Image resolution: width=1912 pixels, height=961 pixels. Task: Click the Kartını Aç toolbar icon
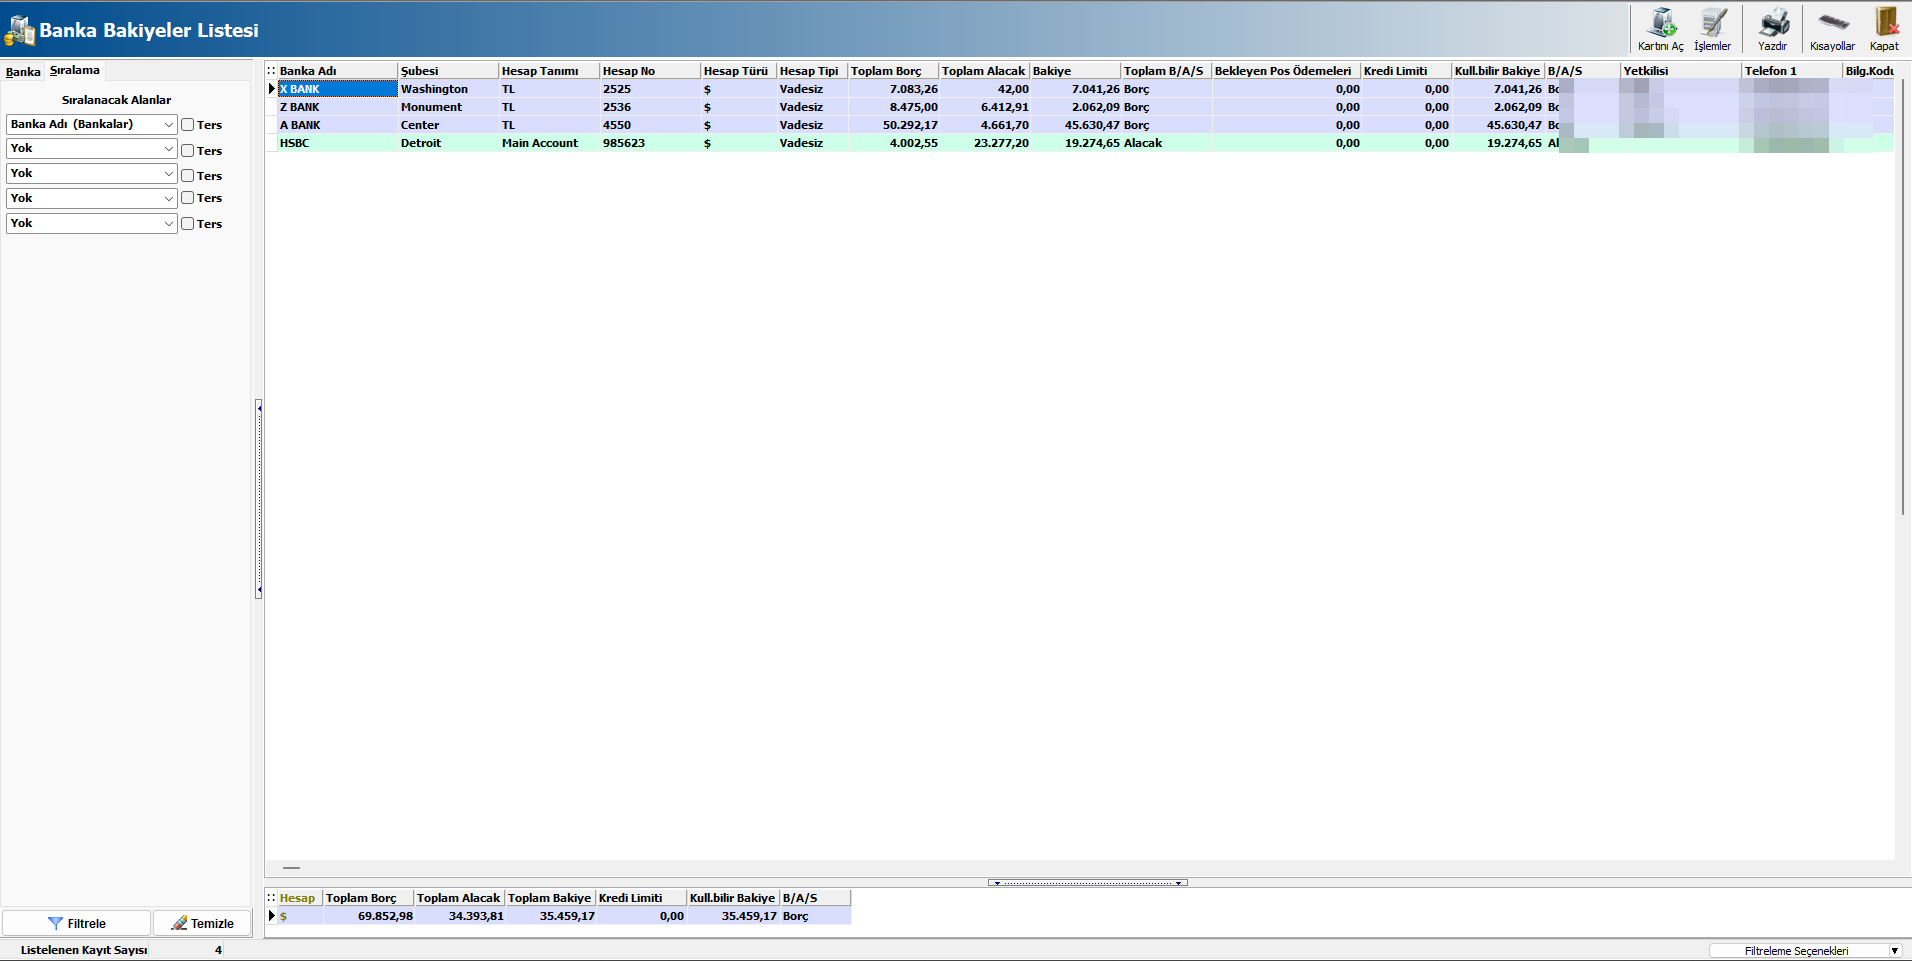[1660, 24]
